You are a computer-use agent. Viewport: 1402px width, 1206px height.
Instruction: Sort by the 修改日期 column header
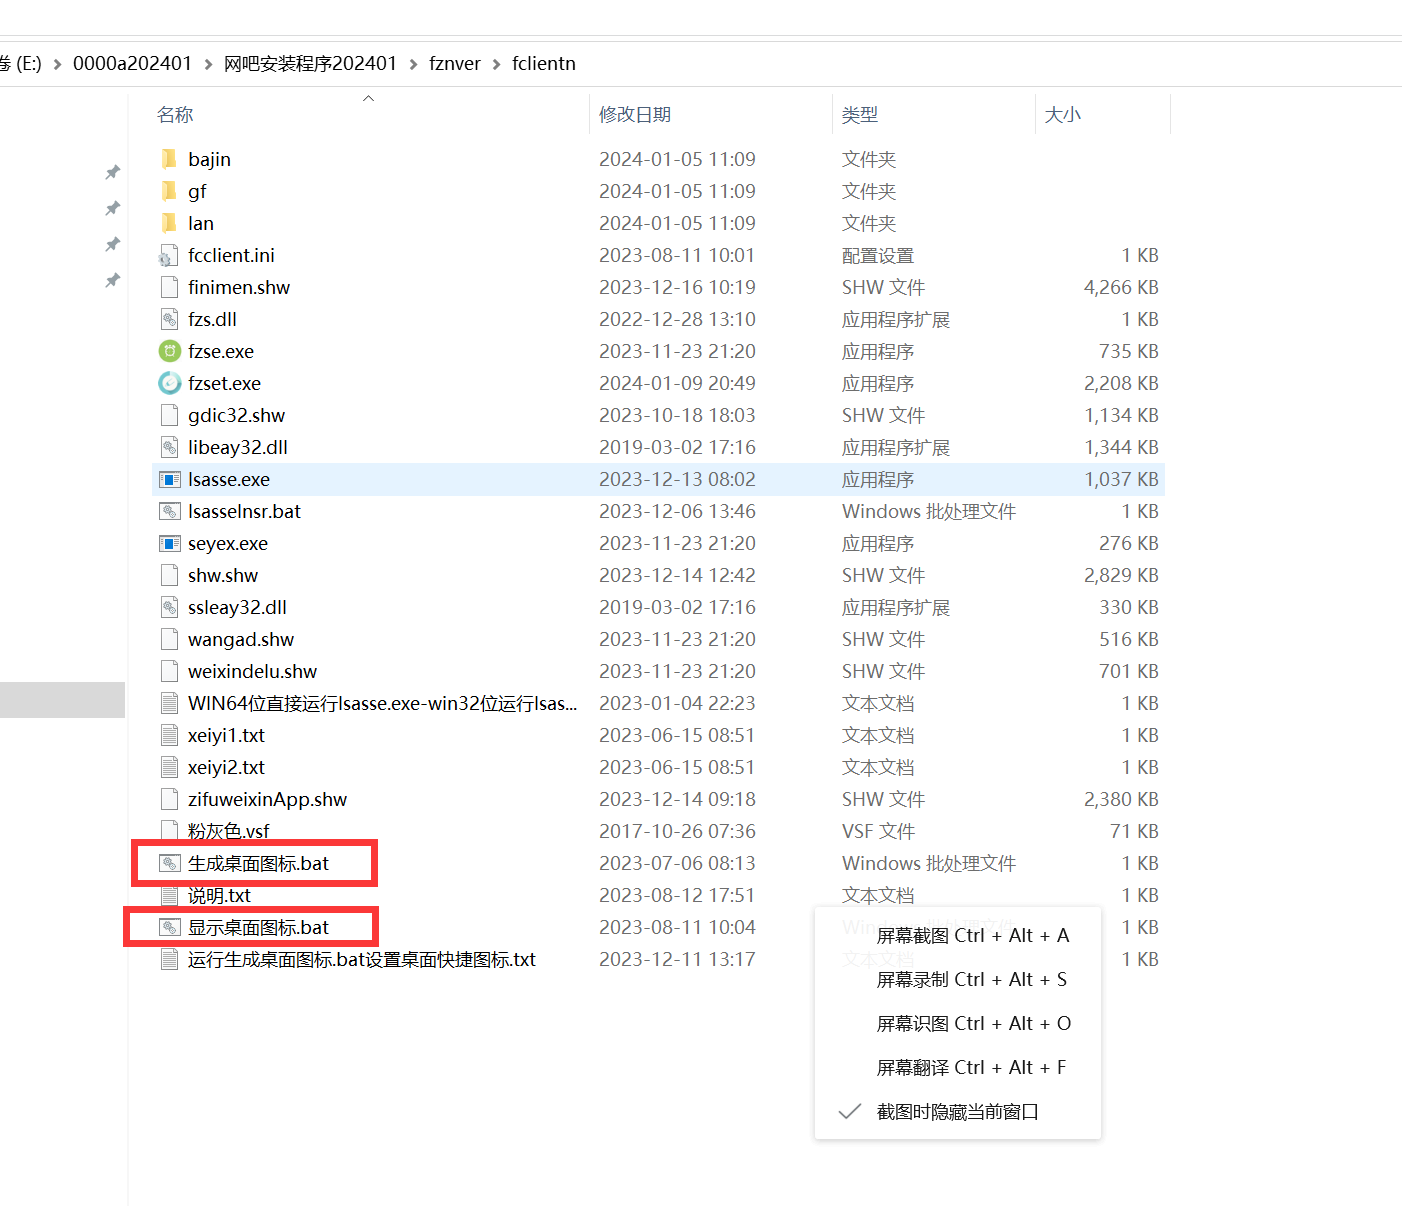pyautogui.click(x=635, y=115)
